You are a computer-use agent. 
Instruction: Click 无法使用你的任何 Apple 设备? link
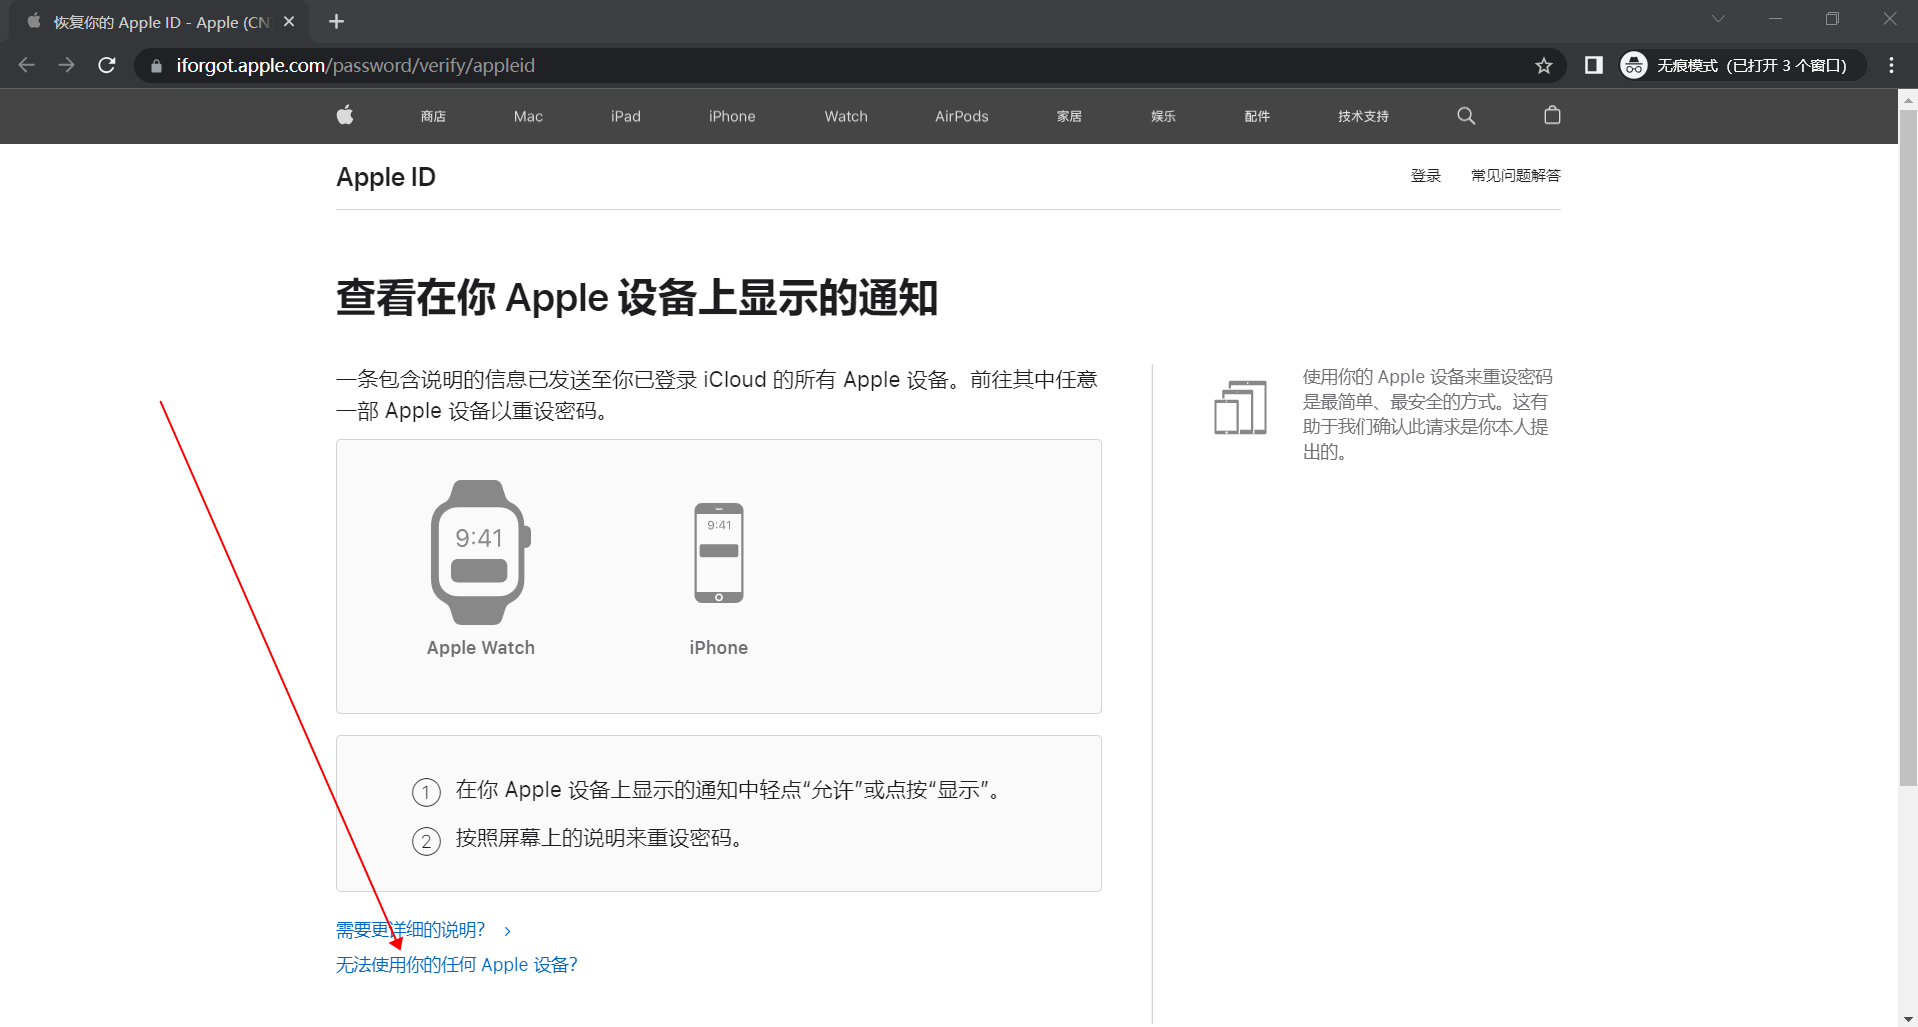(x=457, y=965)
